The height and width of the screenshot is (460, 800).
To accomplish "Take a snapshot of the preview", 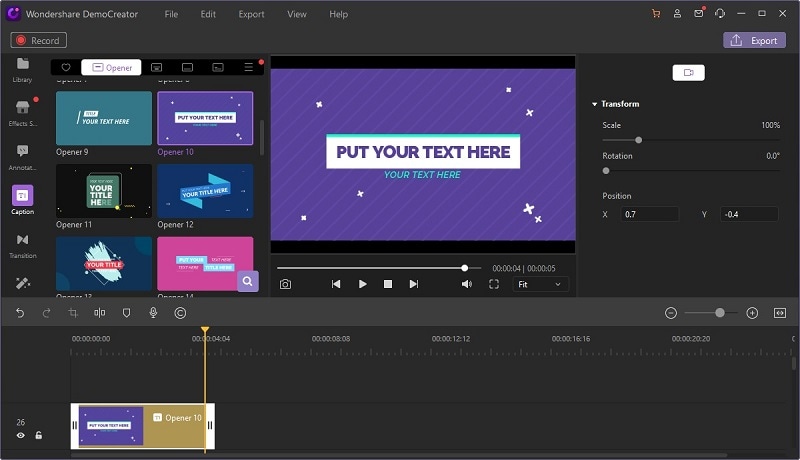I will coord(285,284).
